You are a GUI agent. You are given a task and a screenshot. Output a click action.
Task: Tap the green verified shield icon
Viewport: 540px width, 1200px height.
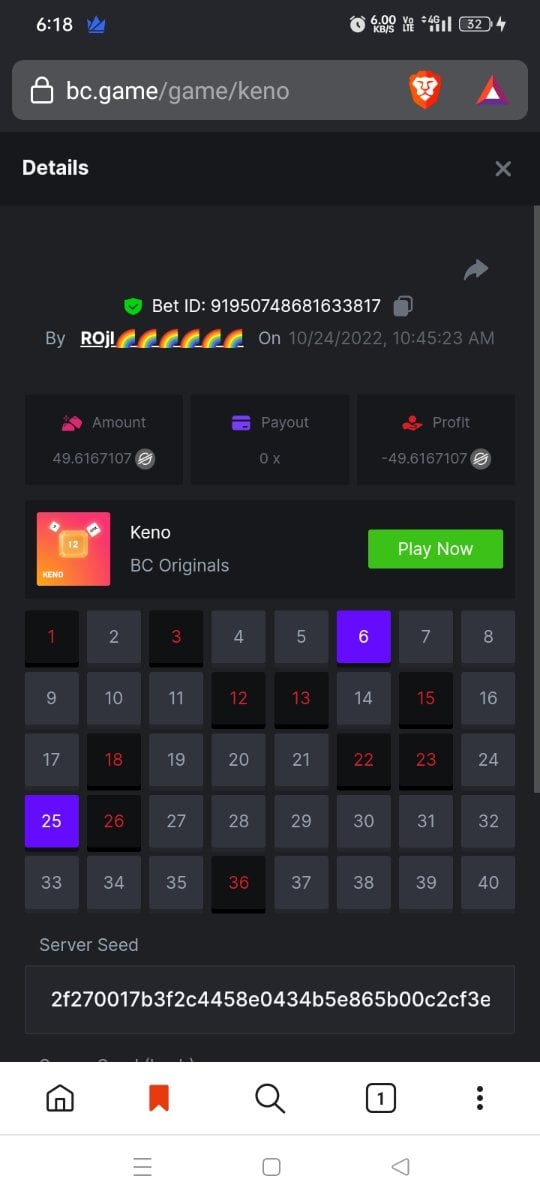pos(133,306)
